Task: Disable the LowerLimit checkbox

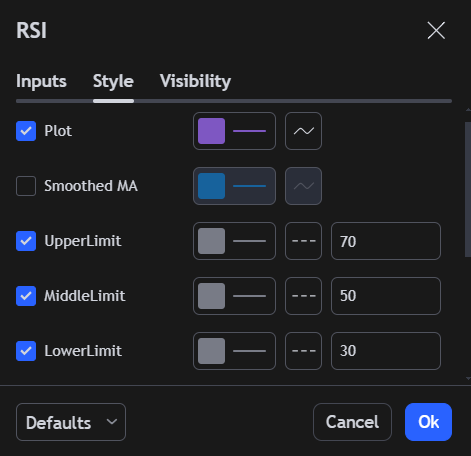Action: [x=26, y=351]
